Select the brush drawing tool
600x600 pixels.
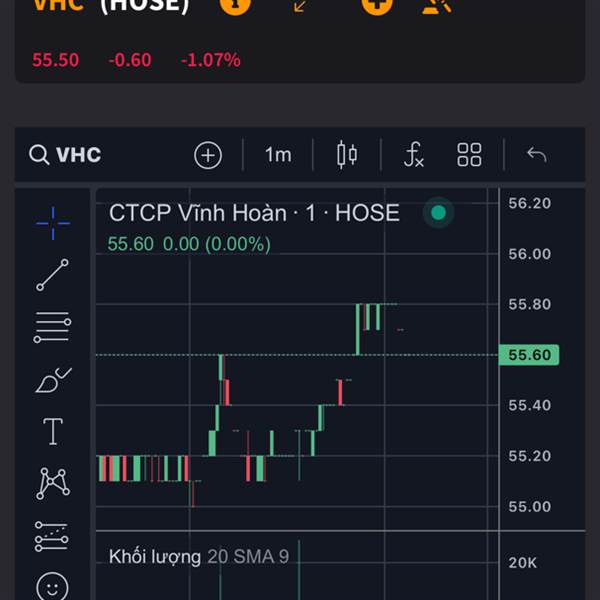(51, 381)
